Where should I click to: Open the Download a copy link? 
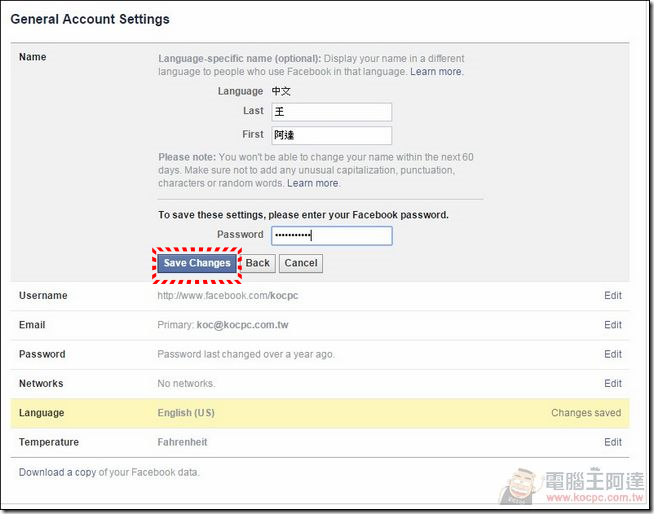pos(58,472)
